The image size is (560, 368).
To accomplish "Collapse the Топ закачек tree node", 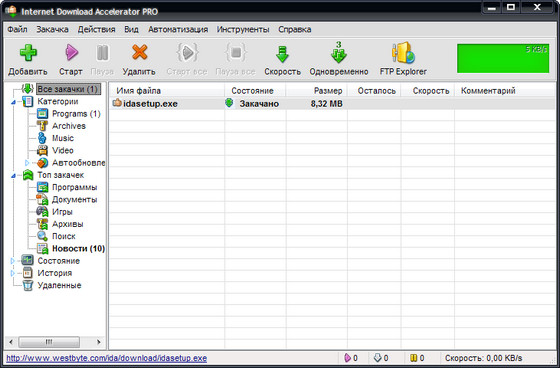I will [x=13, y=176].
